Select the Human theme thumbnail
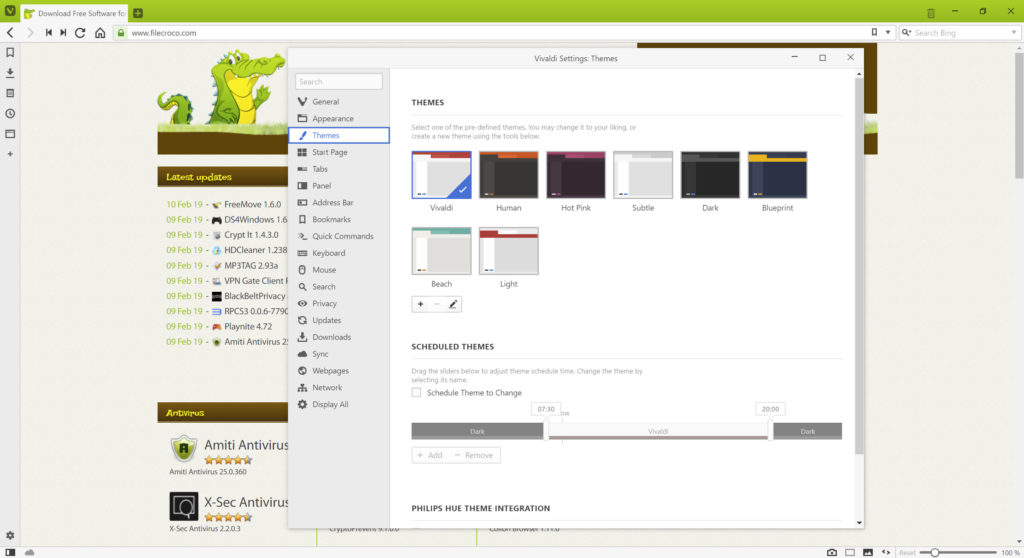 [509, 175]
